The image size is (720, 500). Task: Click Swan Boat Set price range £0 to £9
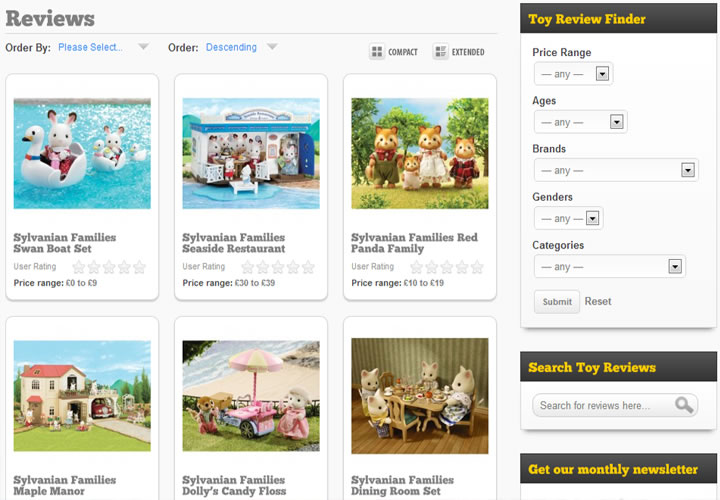55,283
